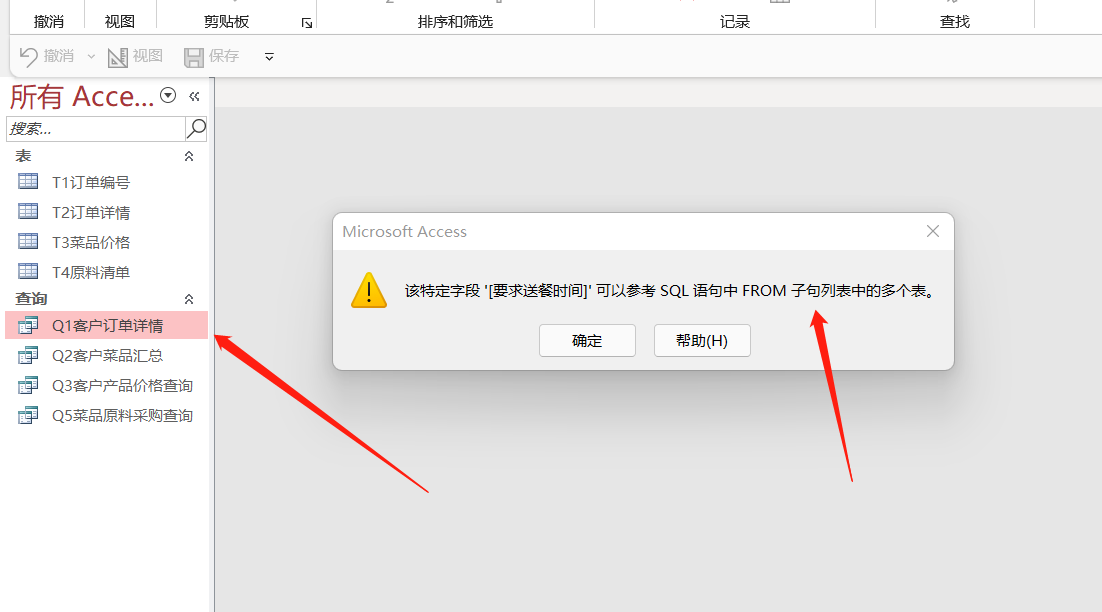Image resolution: width=1102 pixels, height=612 pixels.
Task: Click the 视图 design view icon
Action: [117, 57]
